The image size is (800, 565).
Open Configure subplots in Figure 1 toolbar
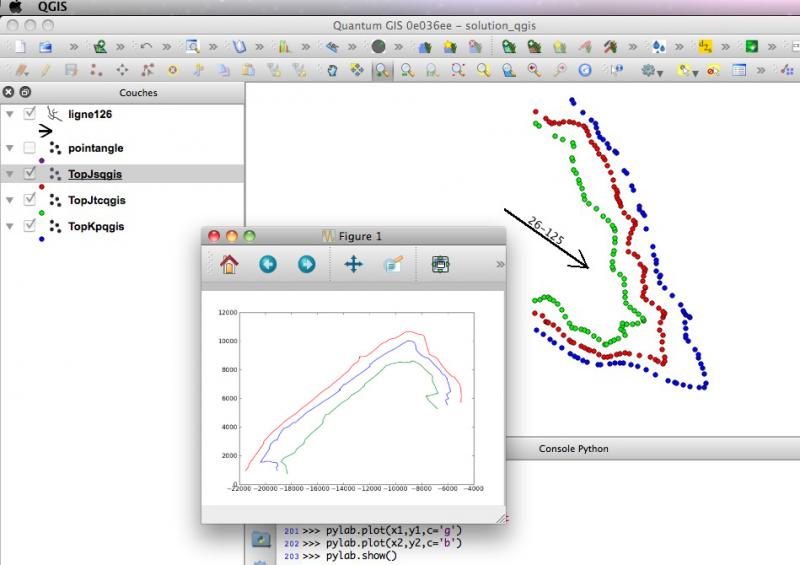(440, 264)
